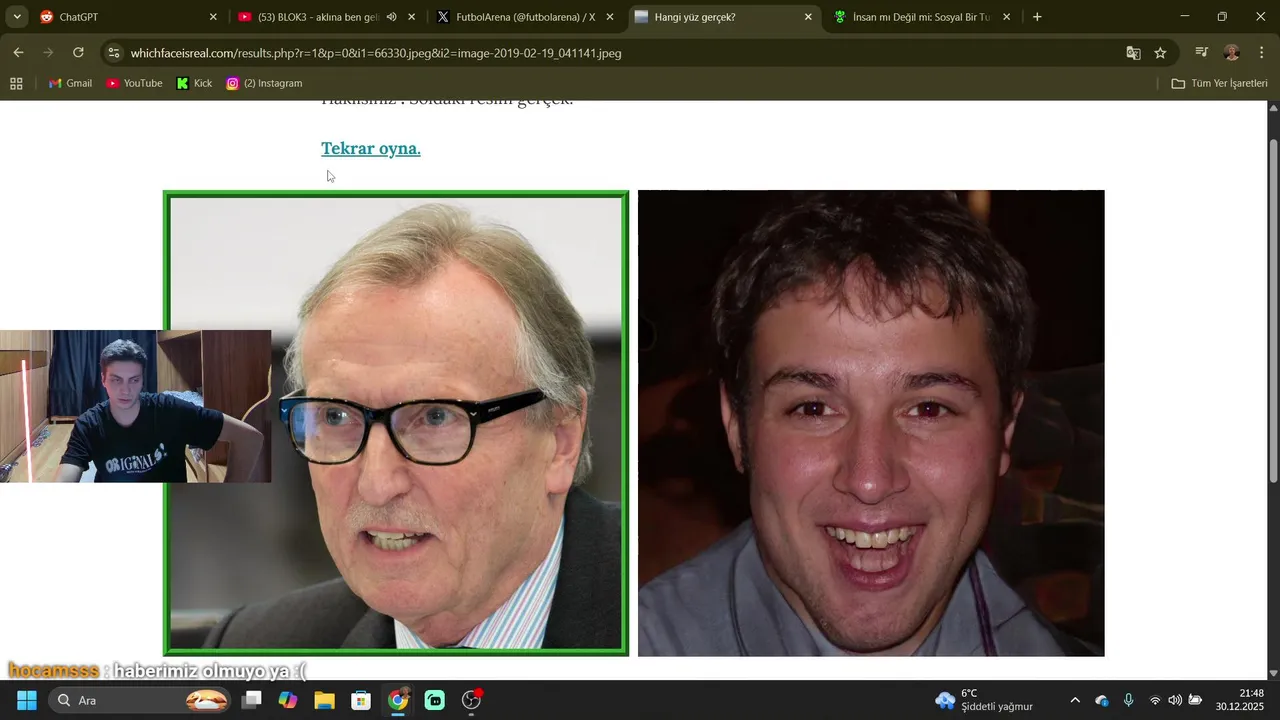Open the Chrome three-dot menu
The height and width of the screenshot is (720, 1280).
tap(1262, 52)
